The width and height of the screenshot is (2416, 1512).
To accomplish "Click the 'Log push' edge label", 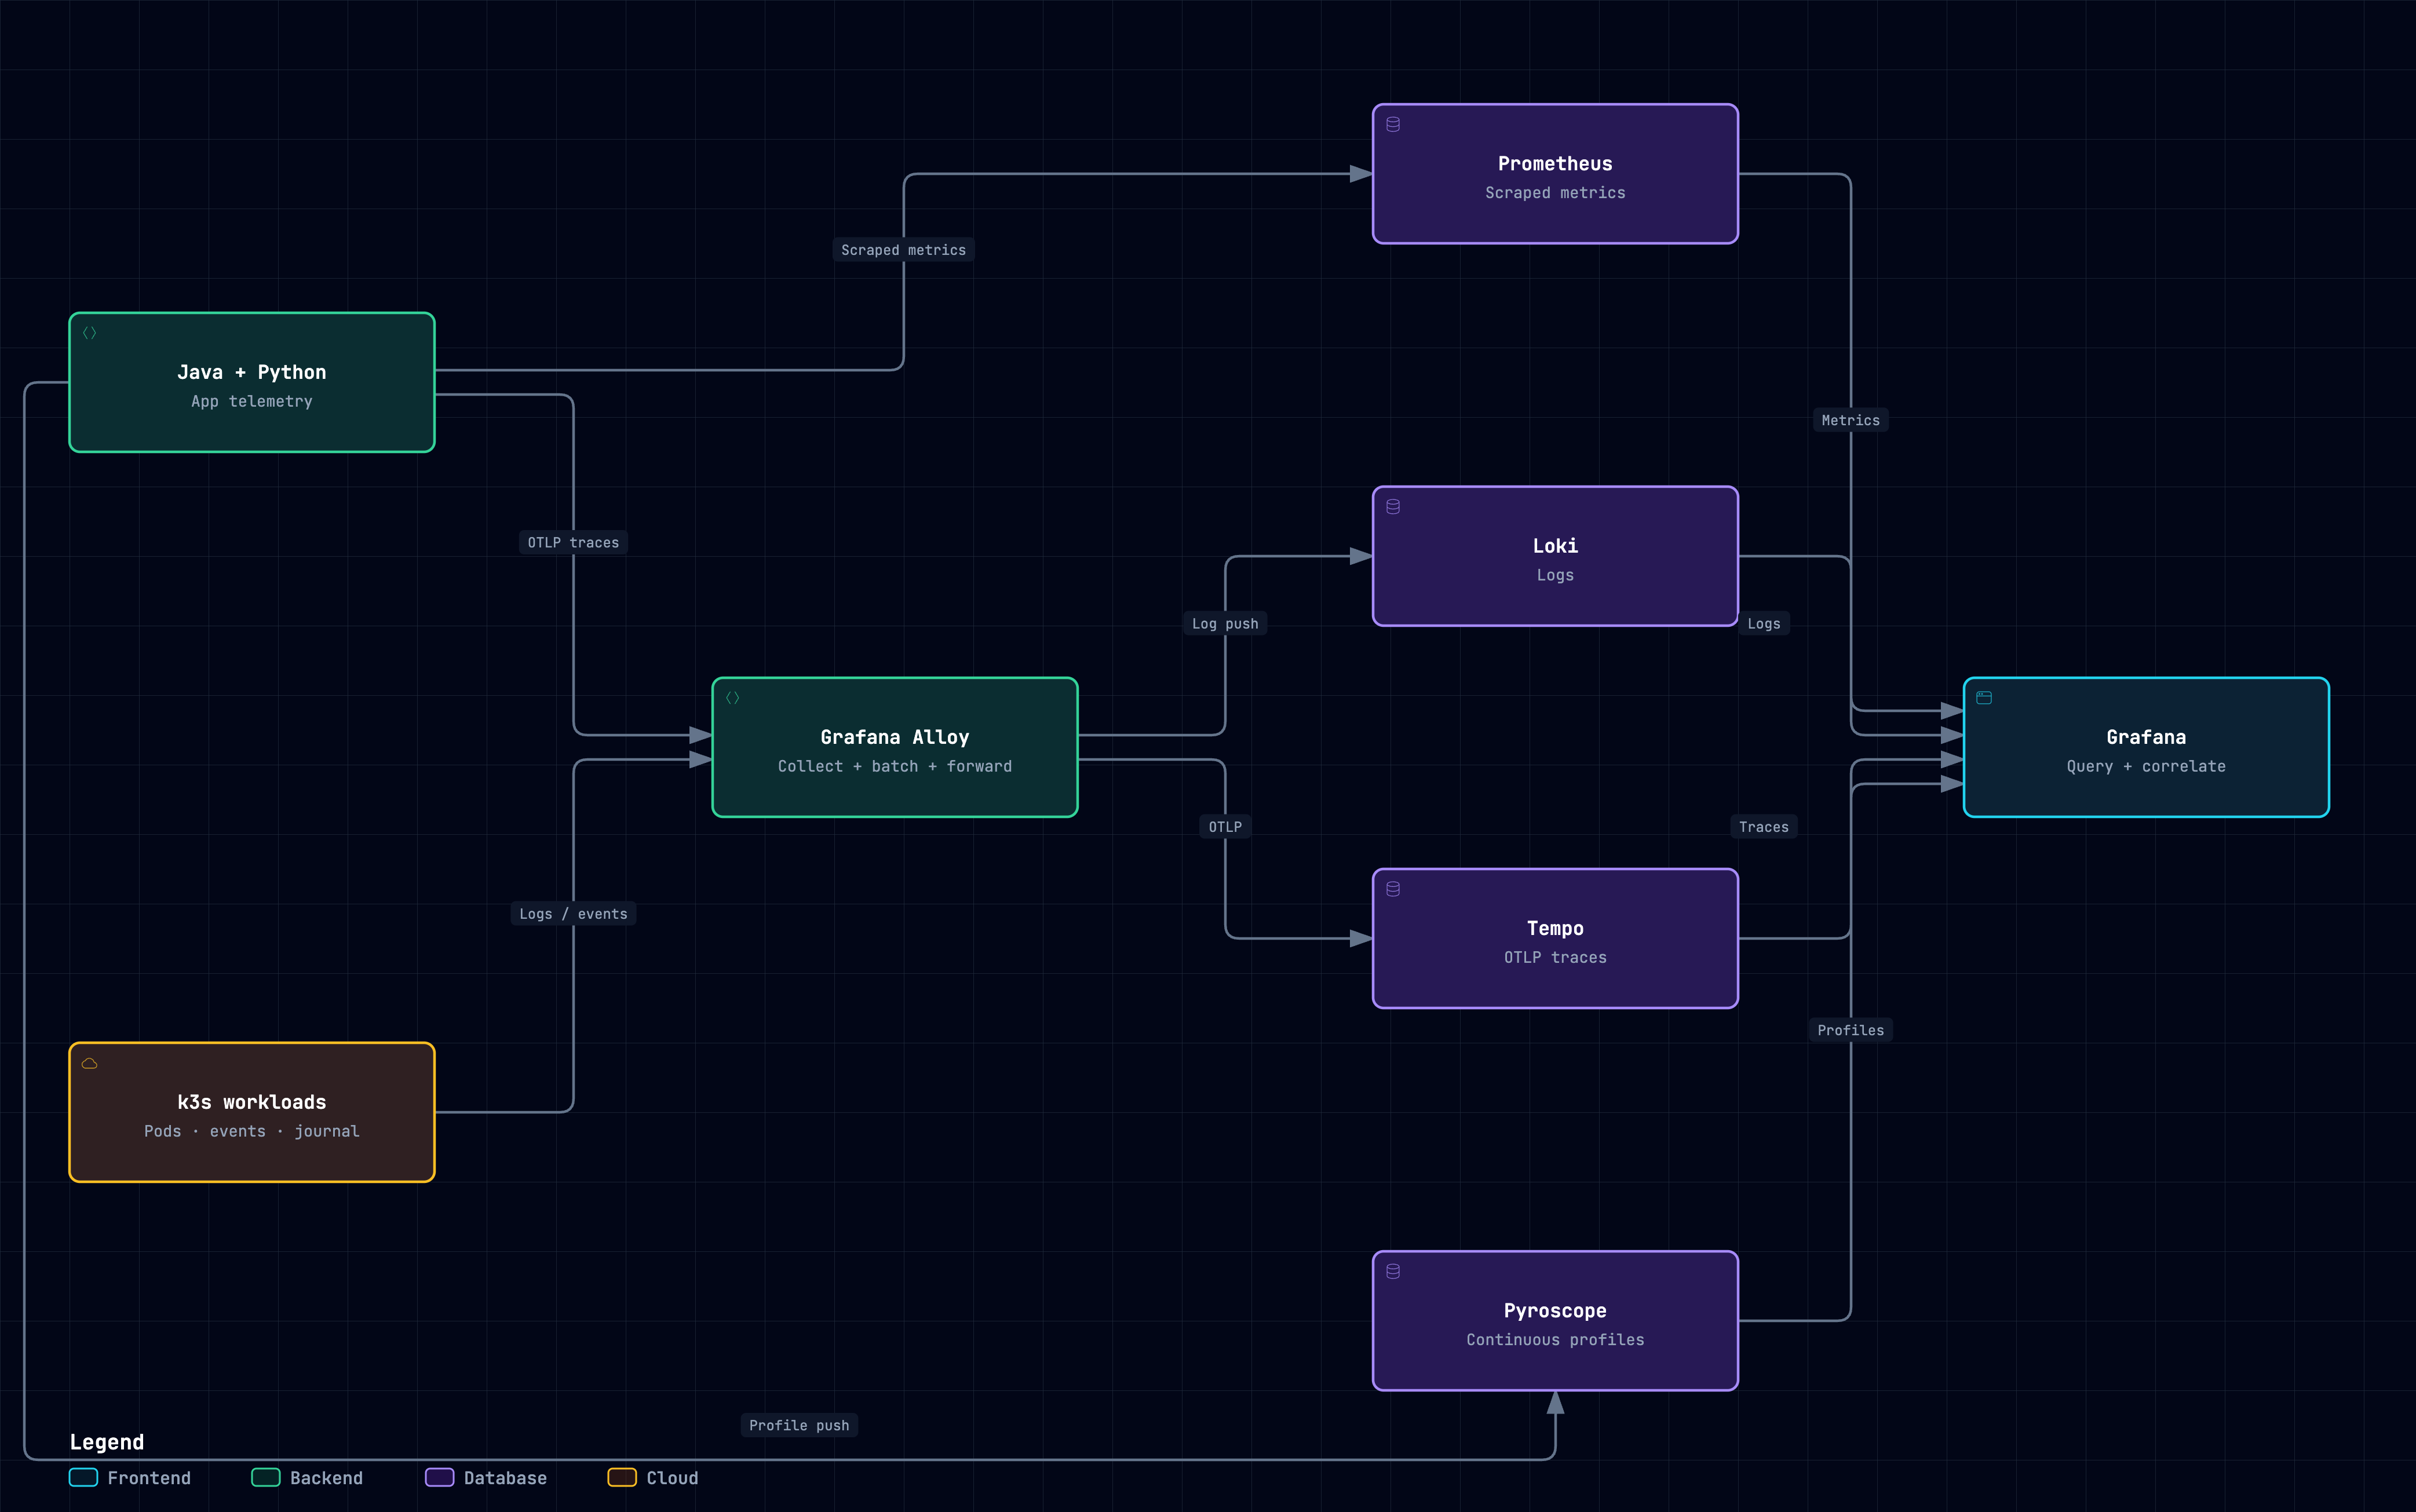I will tap(1225, 624).
